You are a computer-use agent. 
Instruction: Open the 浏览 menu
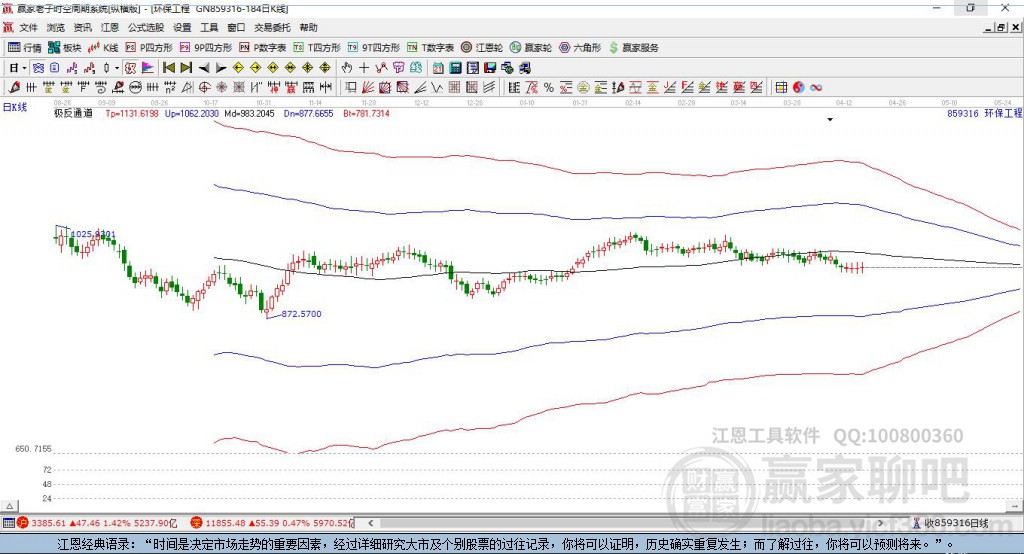56,27
